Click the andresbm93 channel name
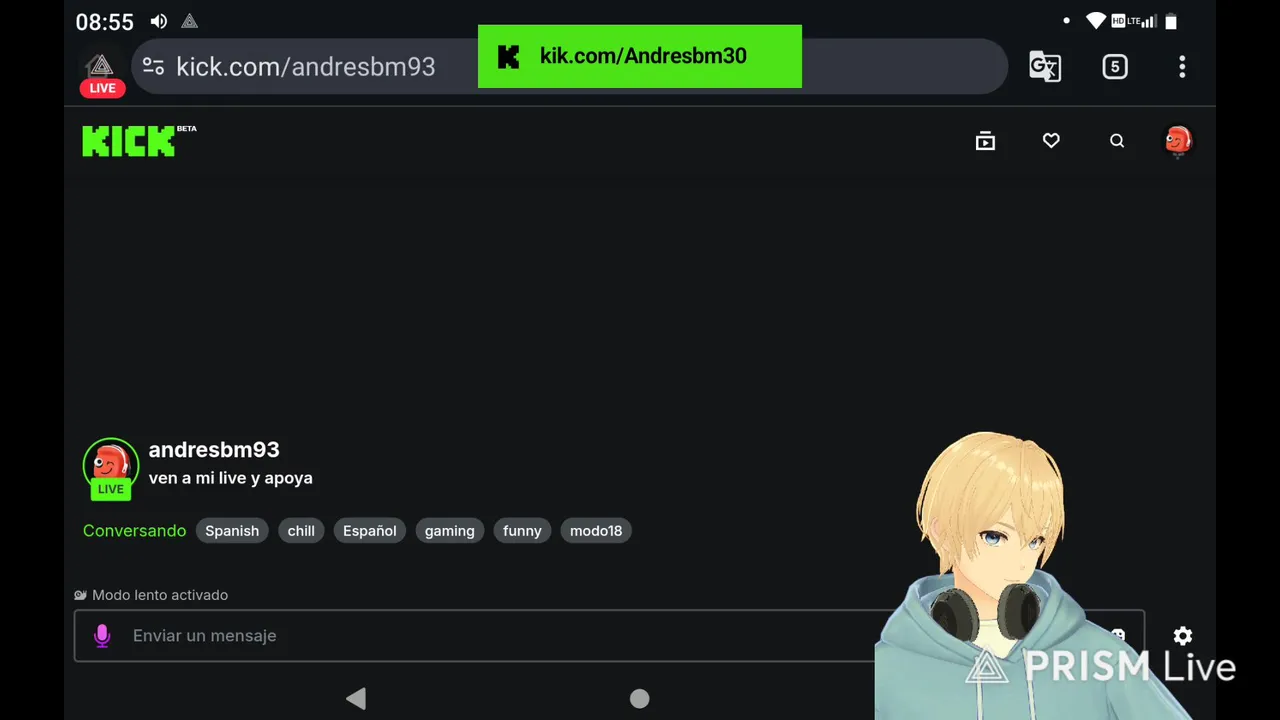Viewport: 1280px width, 720px height. point(214,450)
